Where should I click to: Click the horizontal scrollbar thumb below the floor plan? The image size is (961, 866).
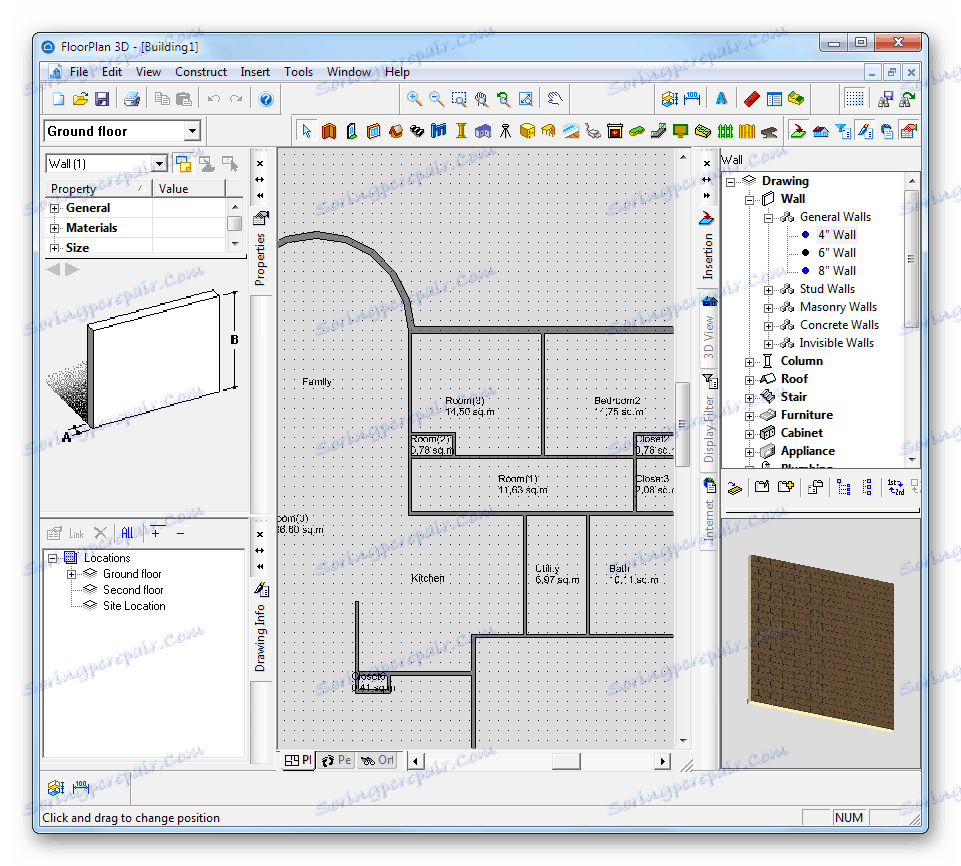[566, 761]
